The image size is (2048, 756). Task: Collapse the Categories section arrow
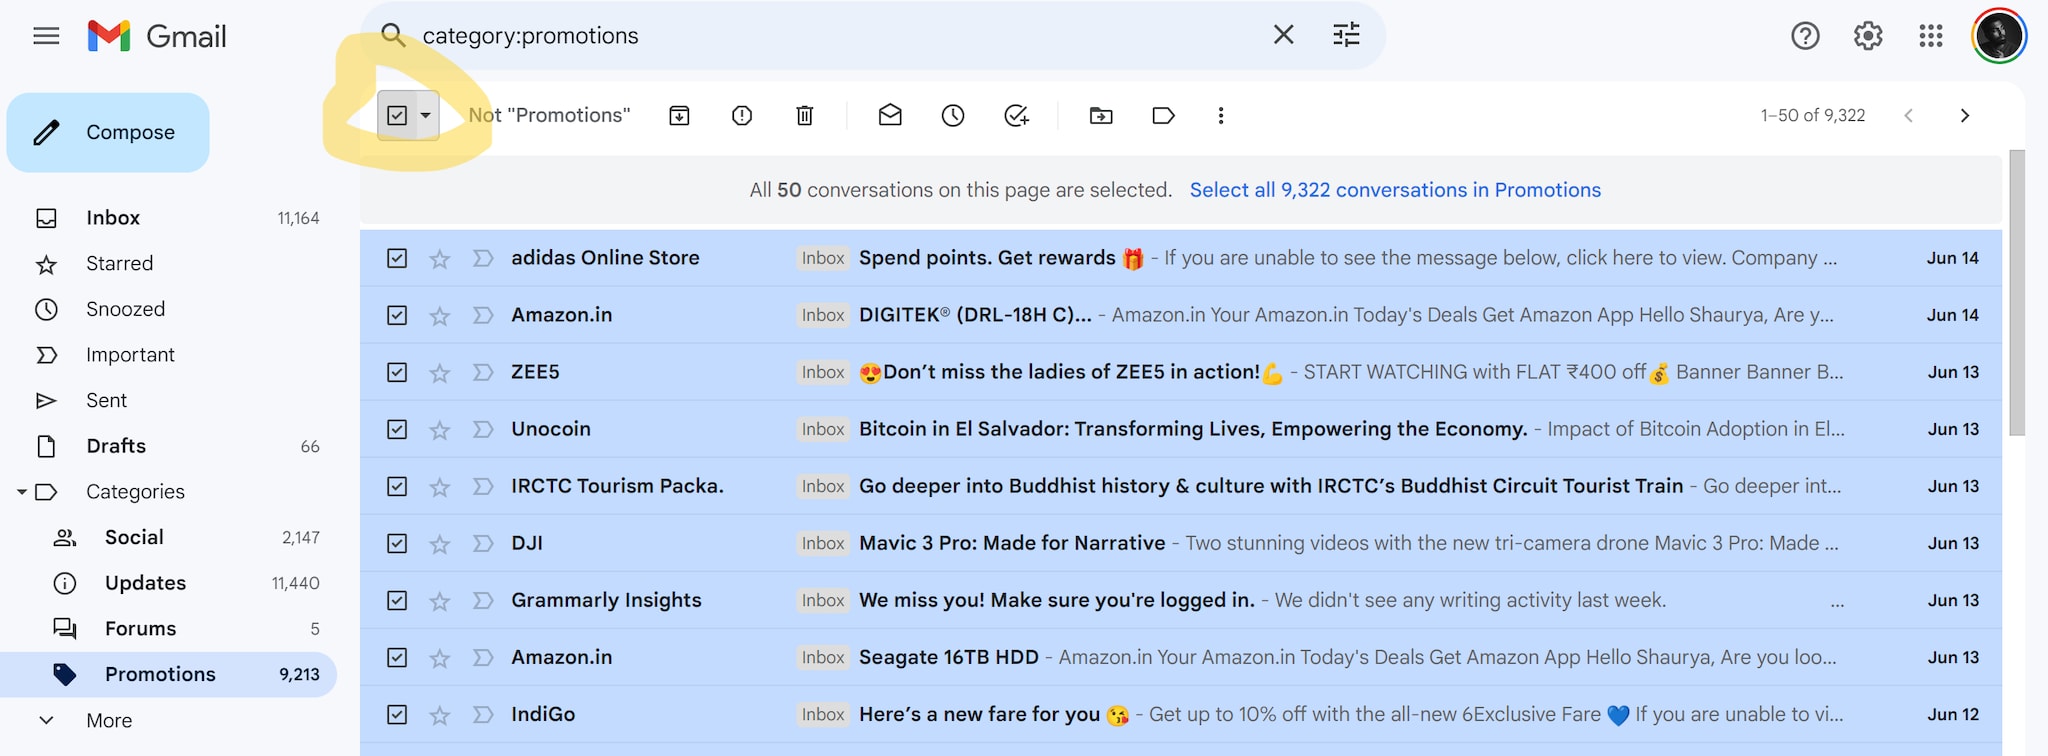pos(21,492)
